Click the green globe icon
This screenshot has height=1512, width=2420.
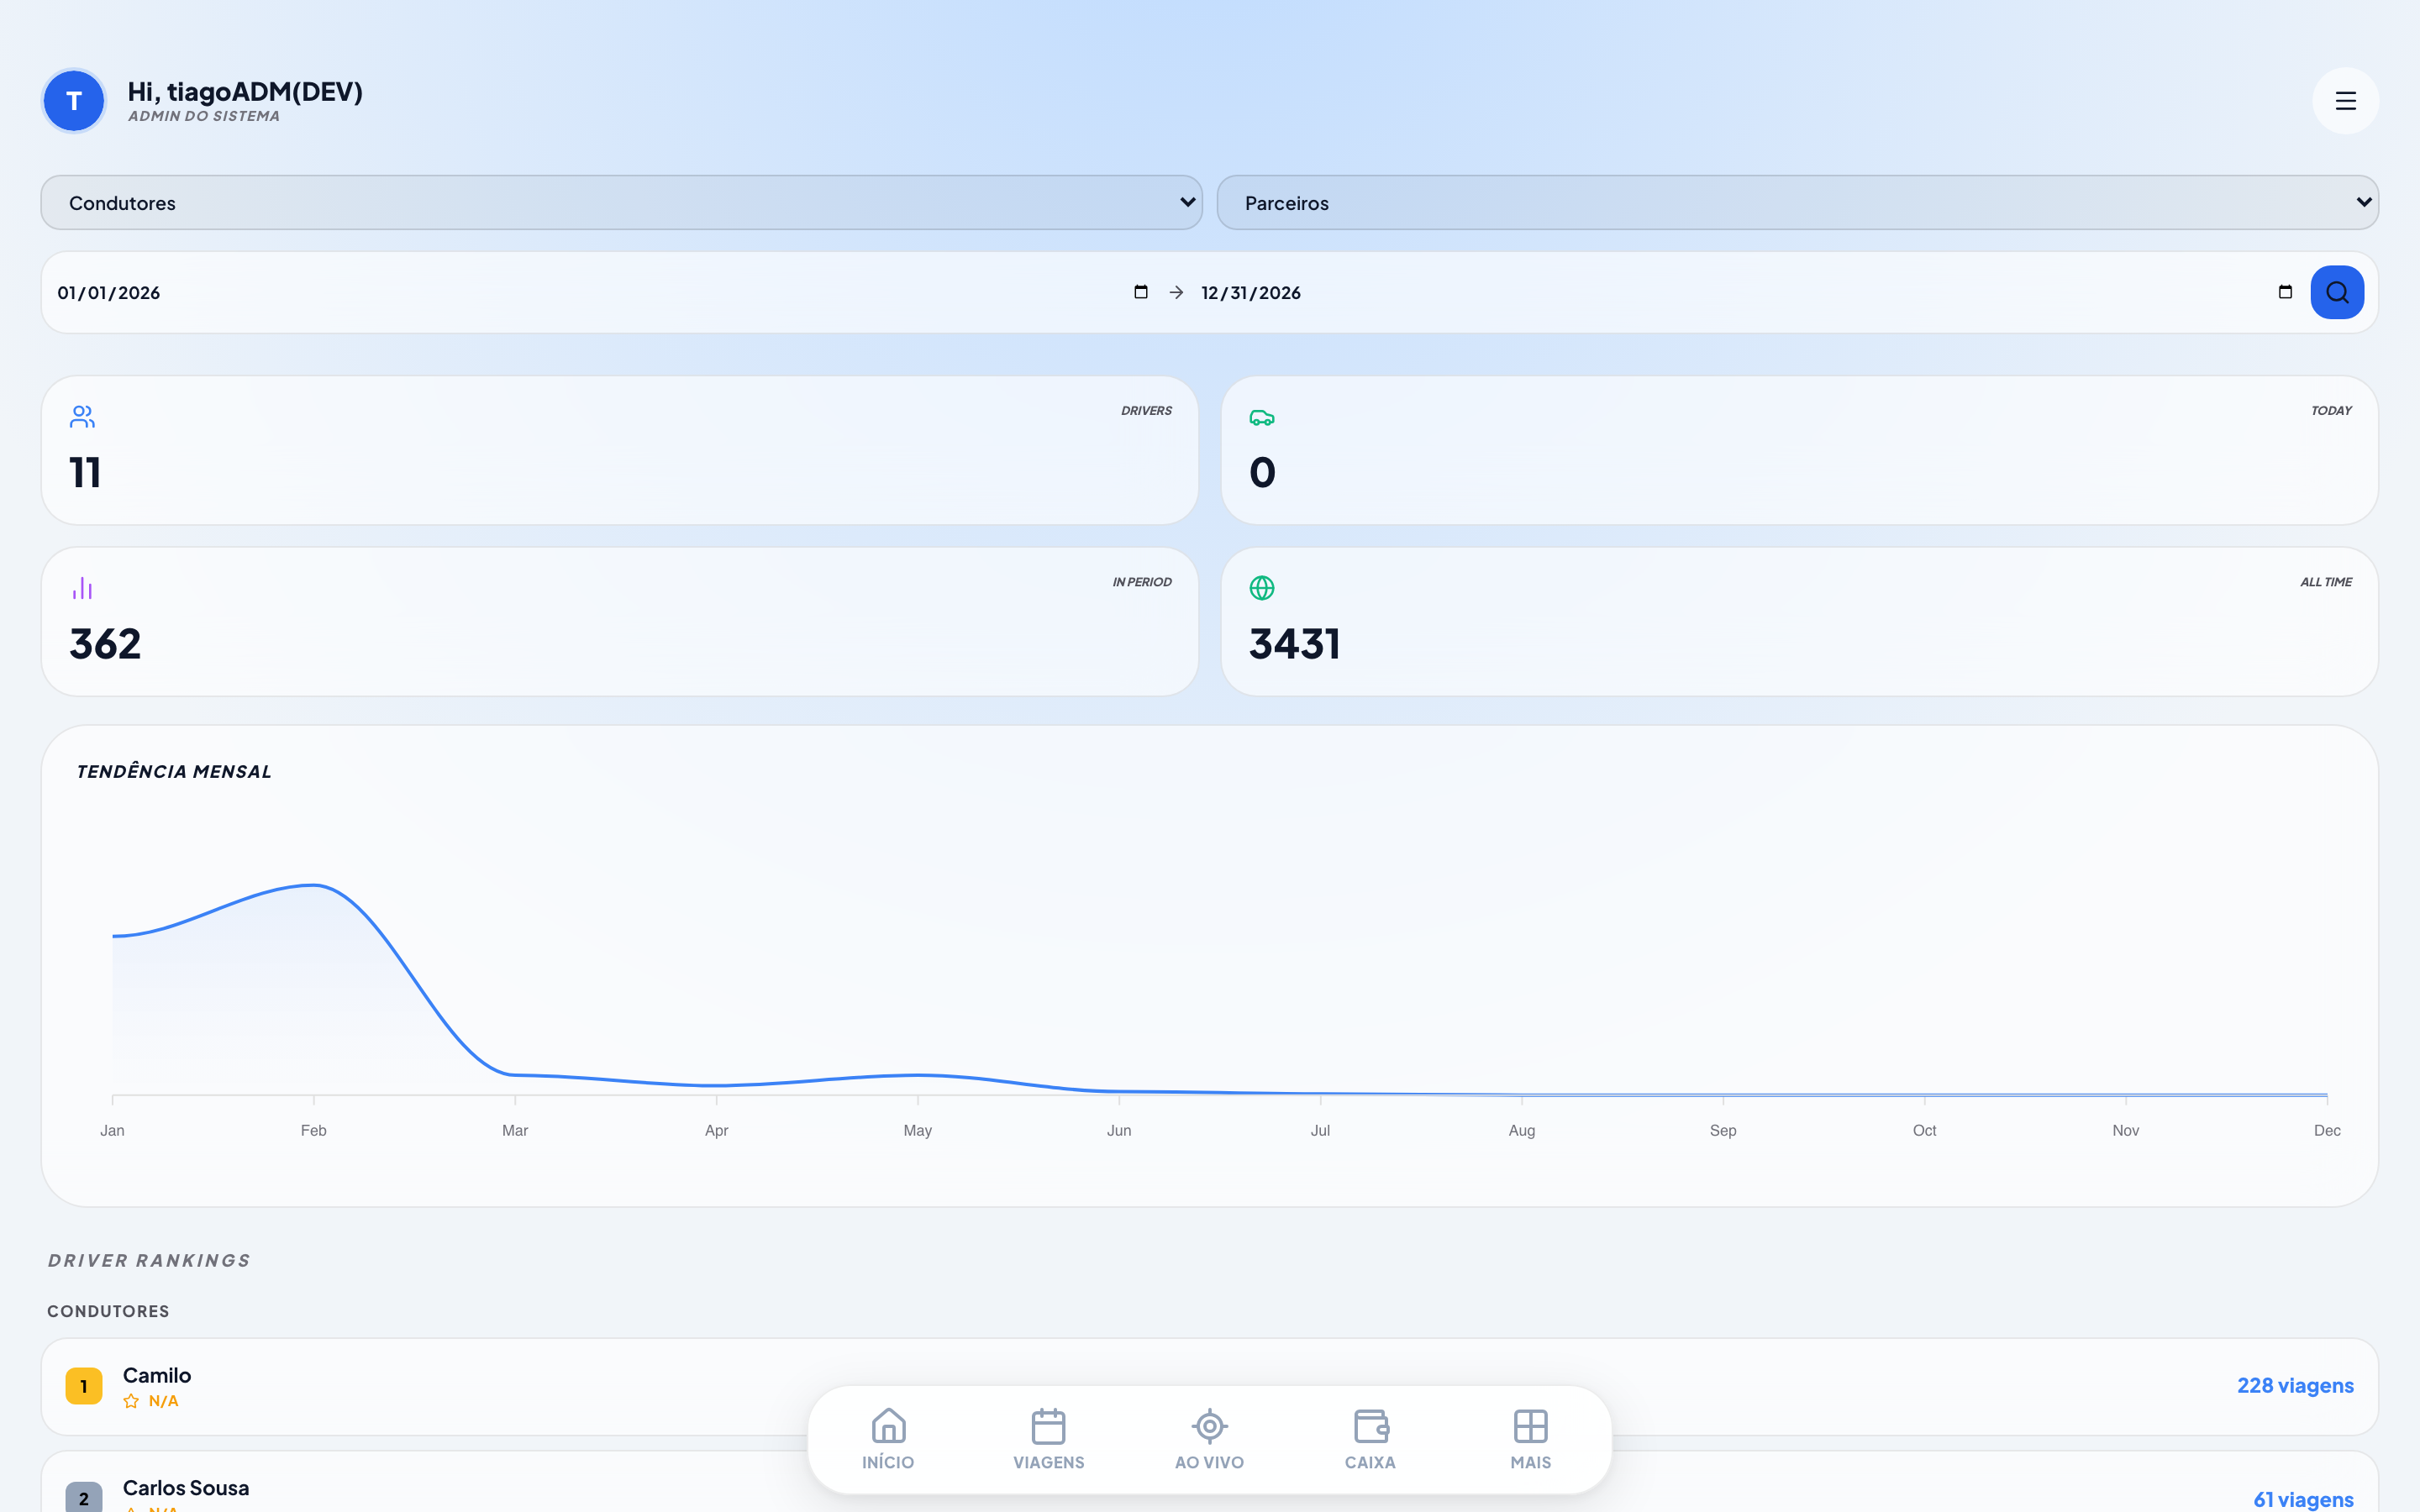[x=1262, y=588]
